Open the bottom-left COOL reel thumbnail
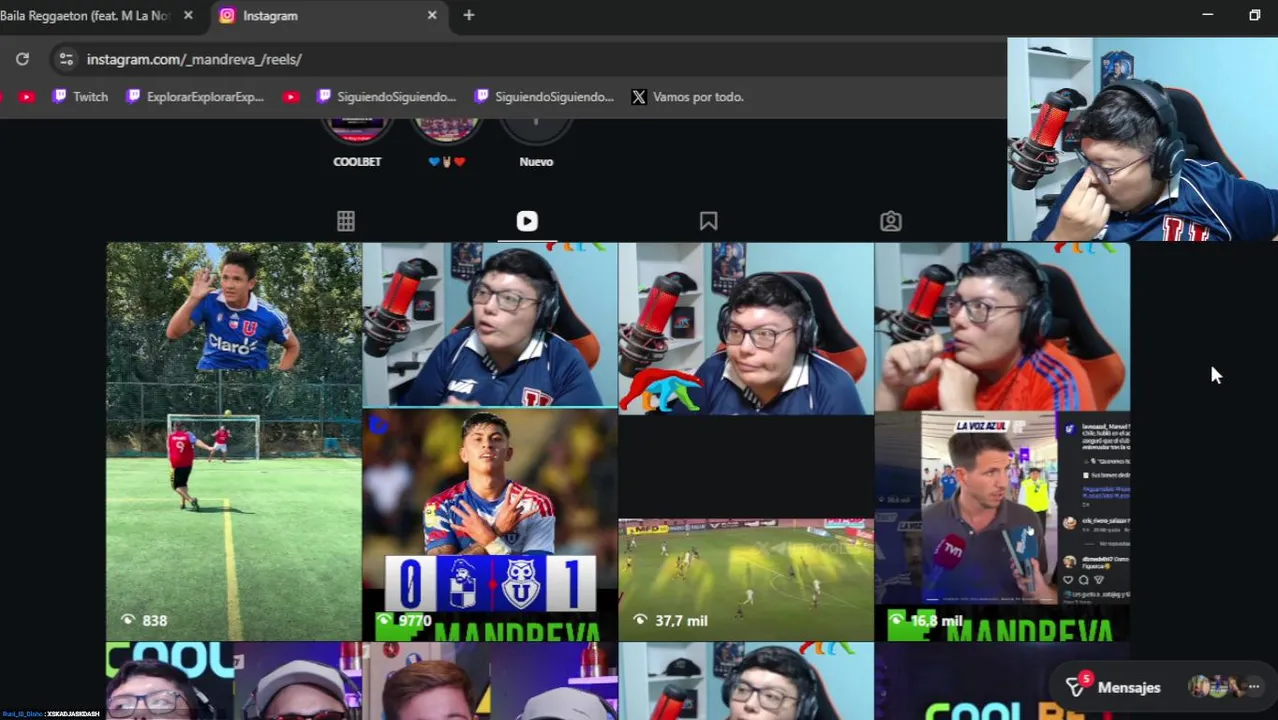 point(234,681)
